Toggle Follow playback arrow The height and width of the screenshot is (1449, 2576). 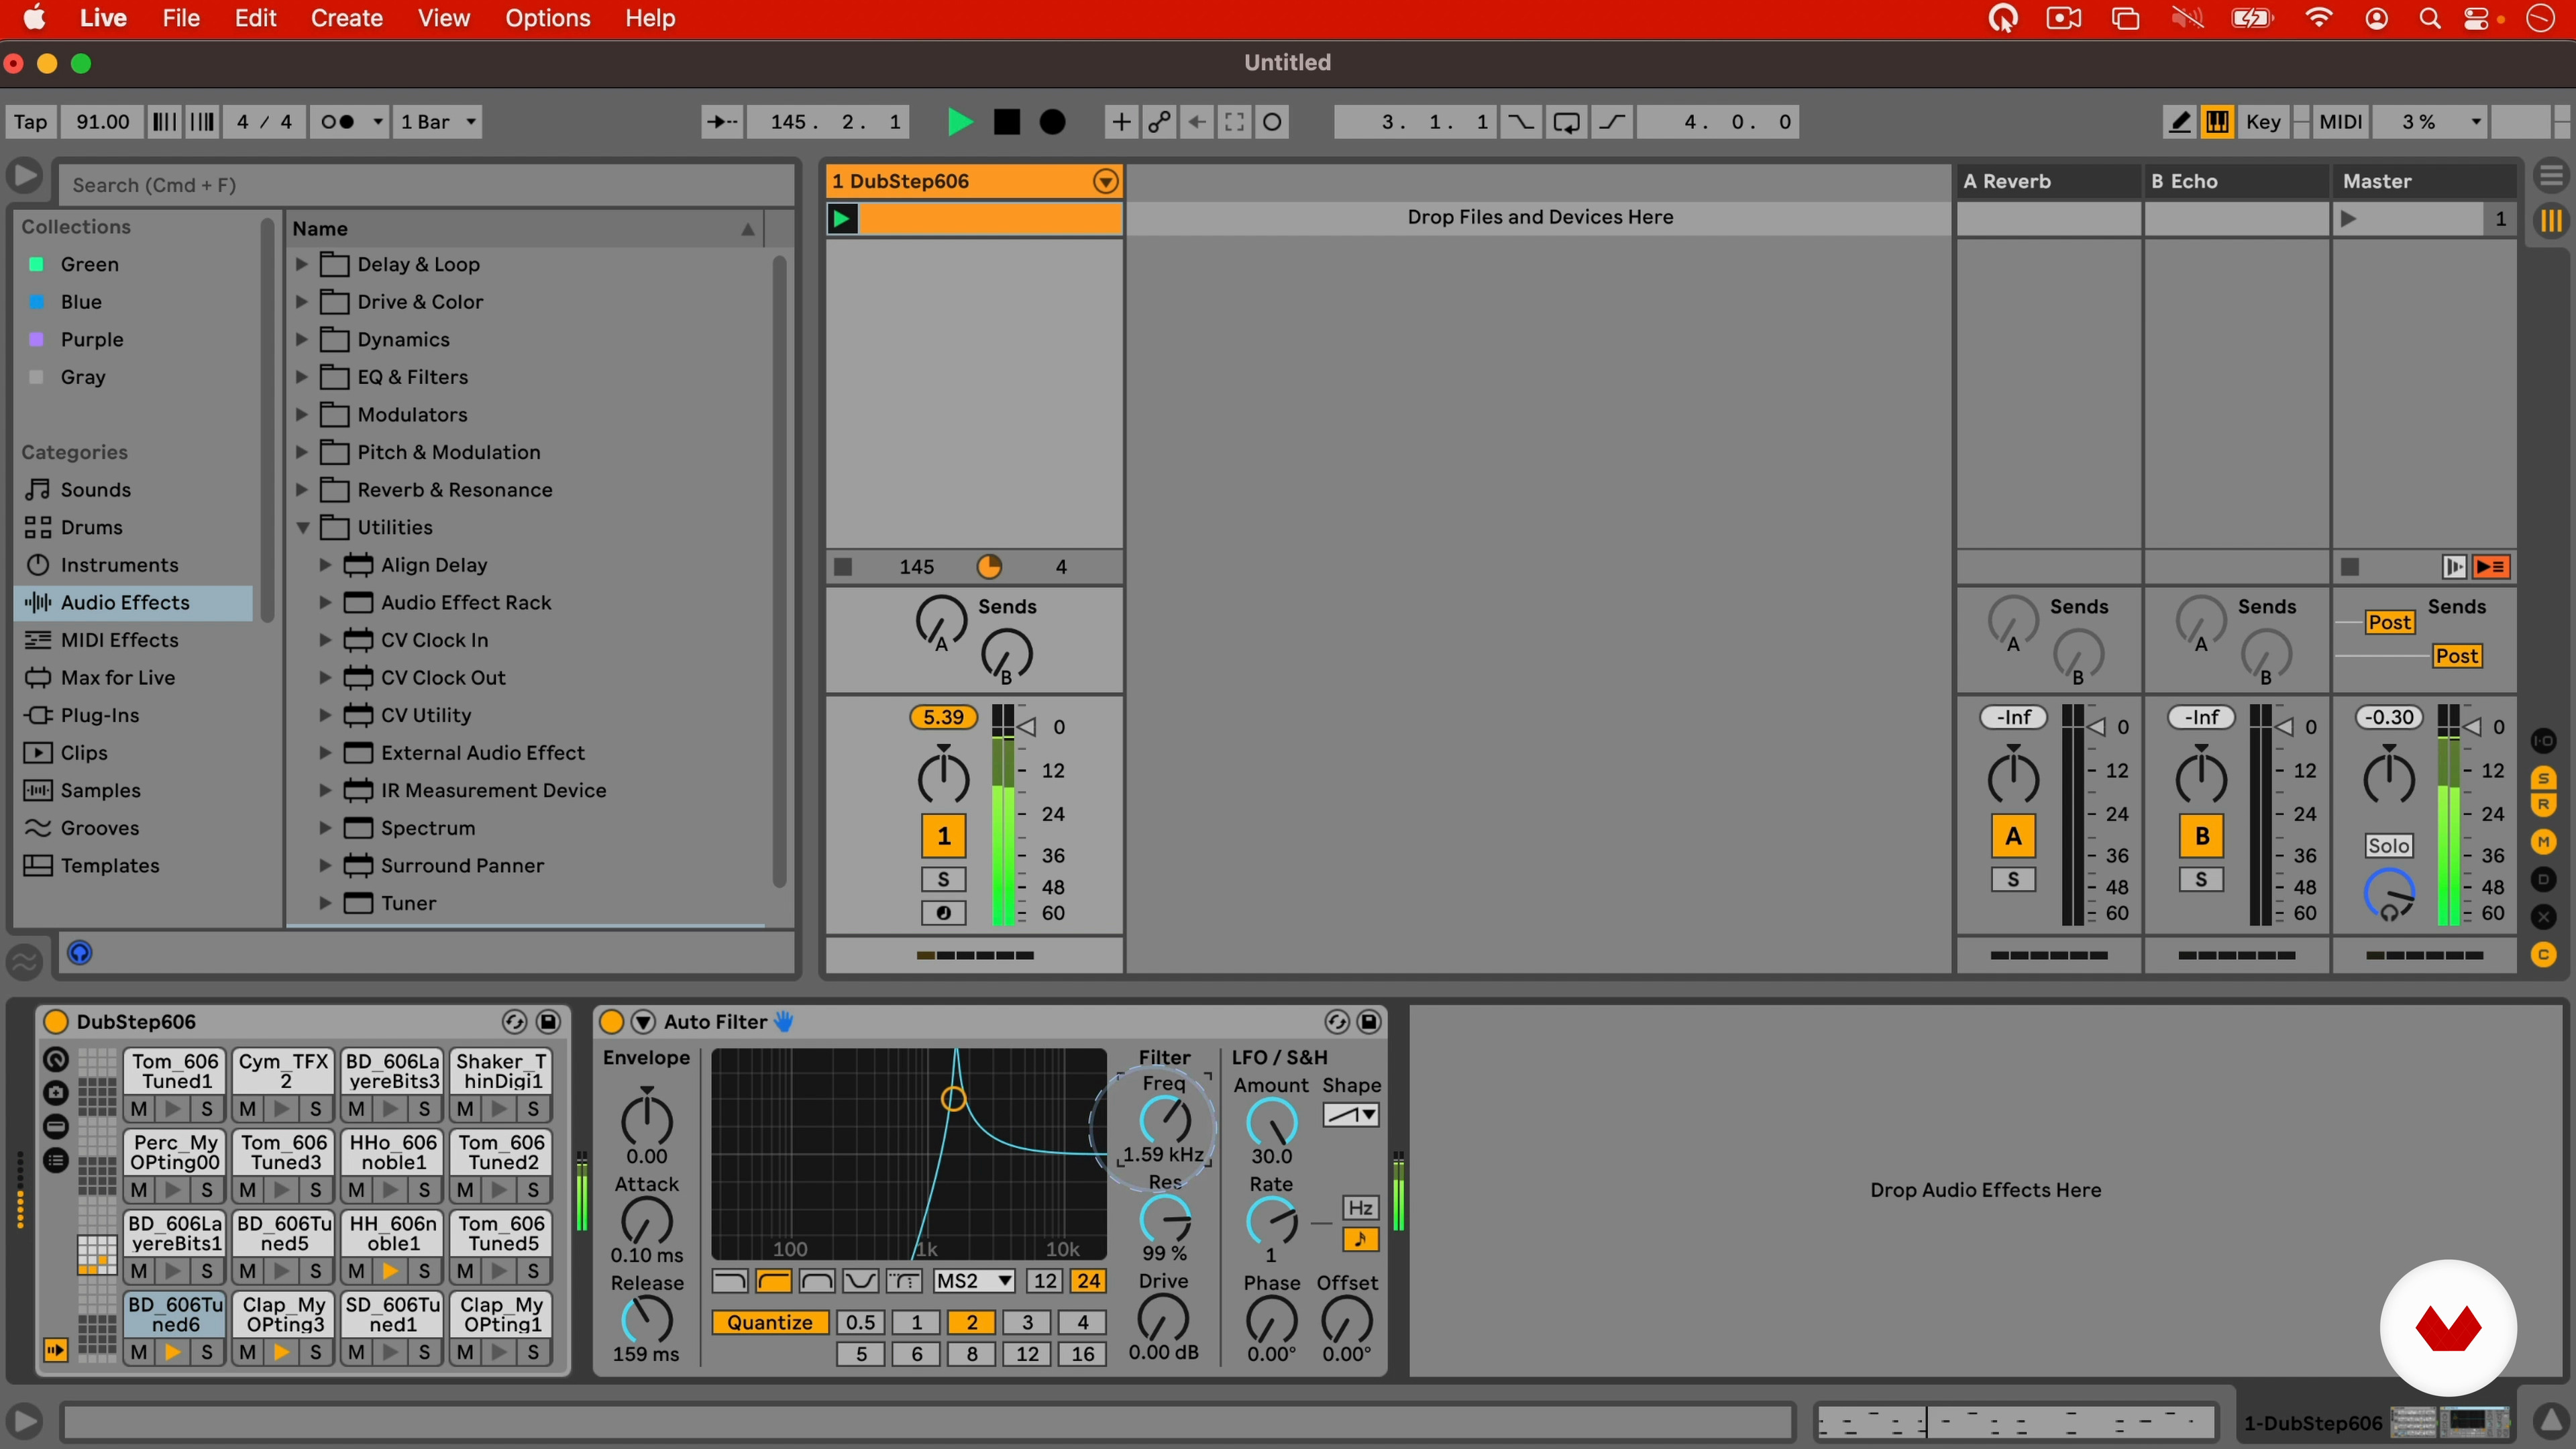(x=721, y=122)
